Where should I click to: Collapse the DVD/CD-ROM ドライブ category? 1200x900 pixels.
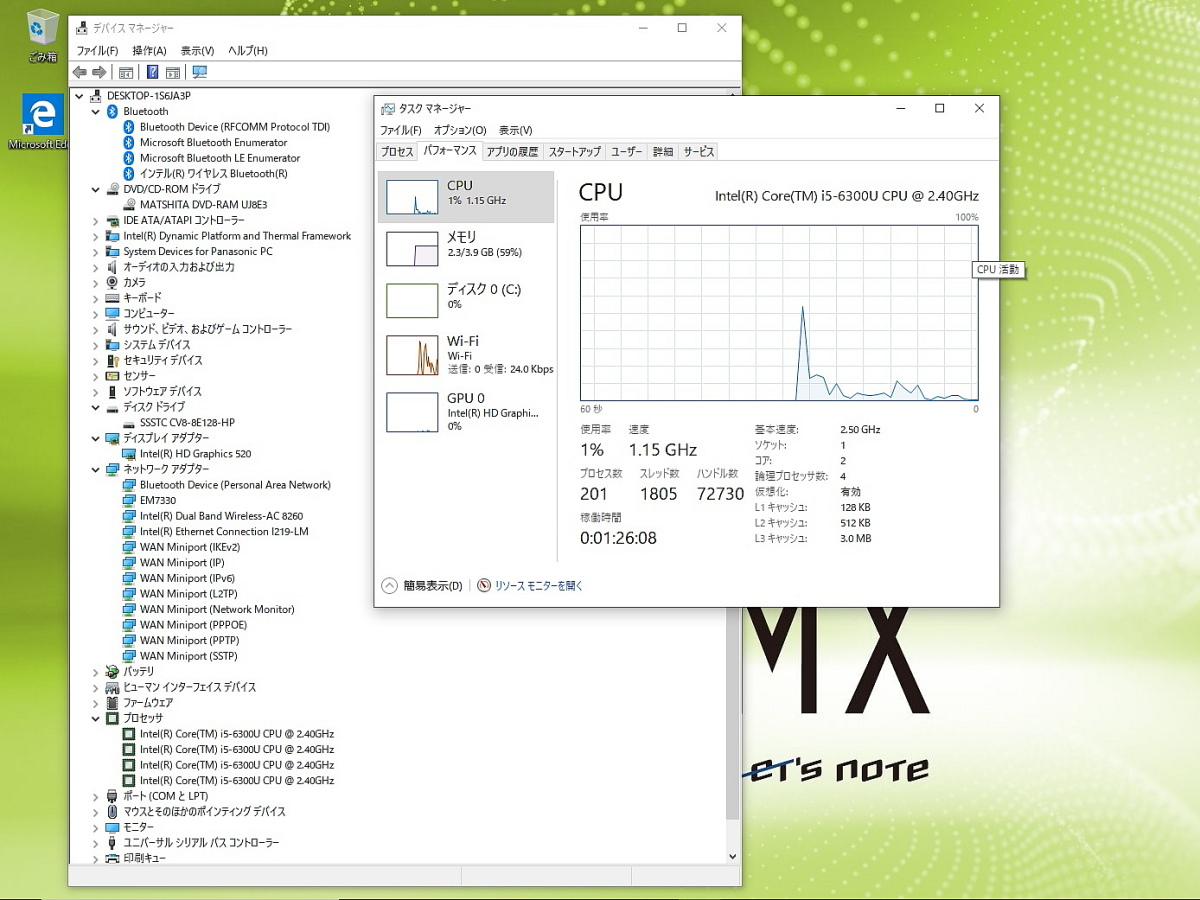(x=96, y=189)
